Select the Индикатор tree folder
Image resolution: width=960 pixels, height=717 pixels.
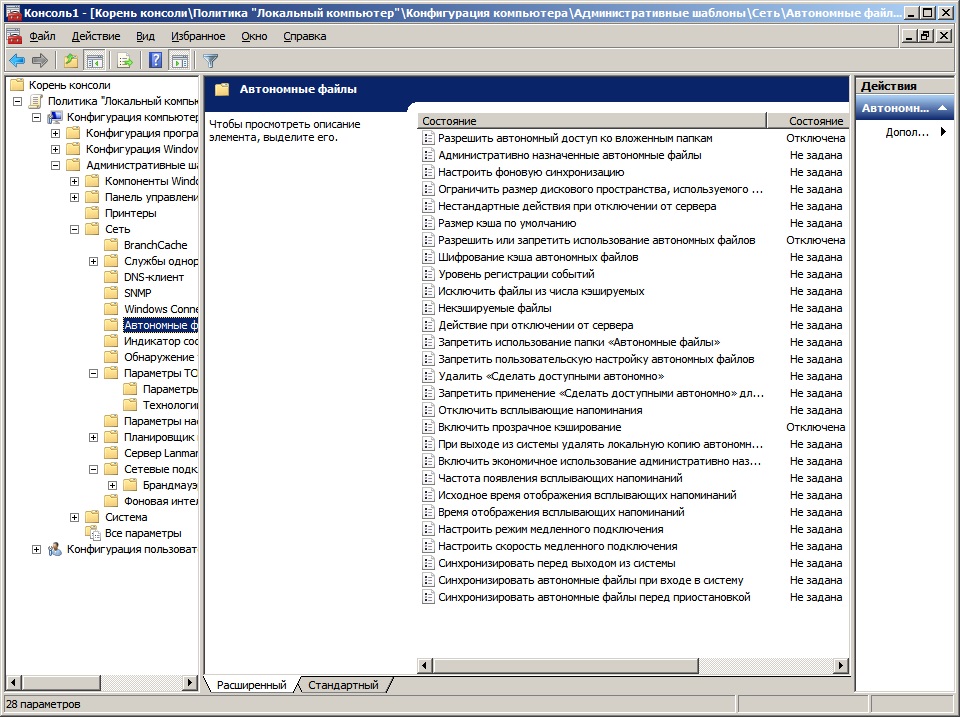(x=160, y=341)
